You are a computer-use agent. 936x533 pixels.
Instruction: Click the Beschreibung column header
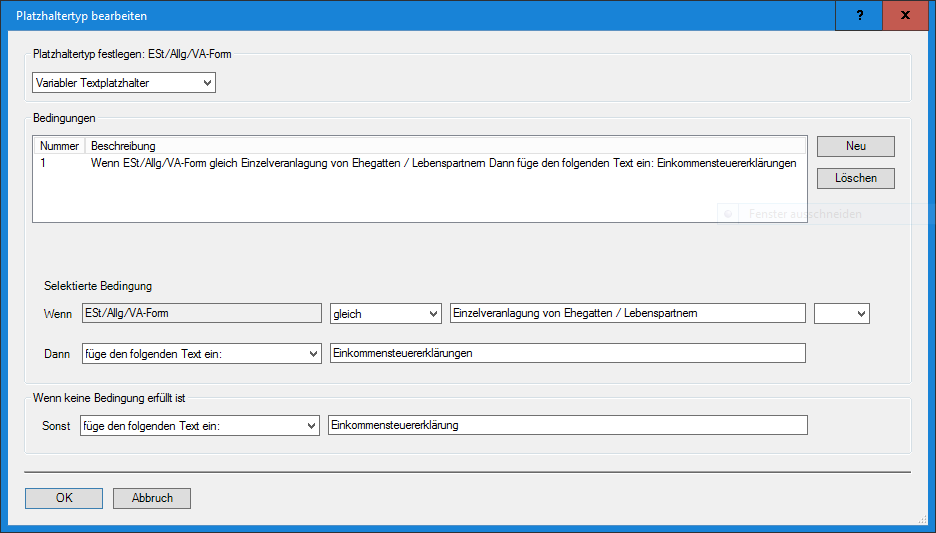(123, 146)
